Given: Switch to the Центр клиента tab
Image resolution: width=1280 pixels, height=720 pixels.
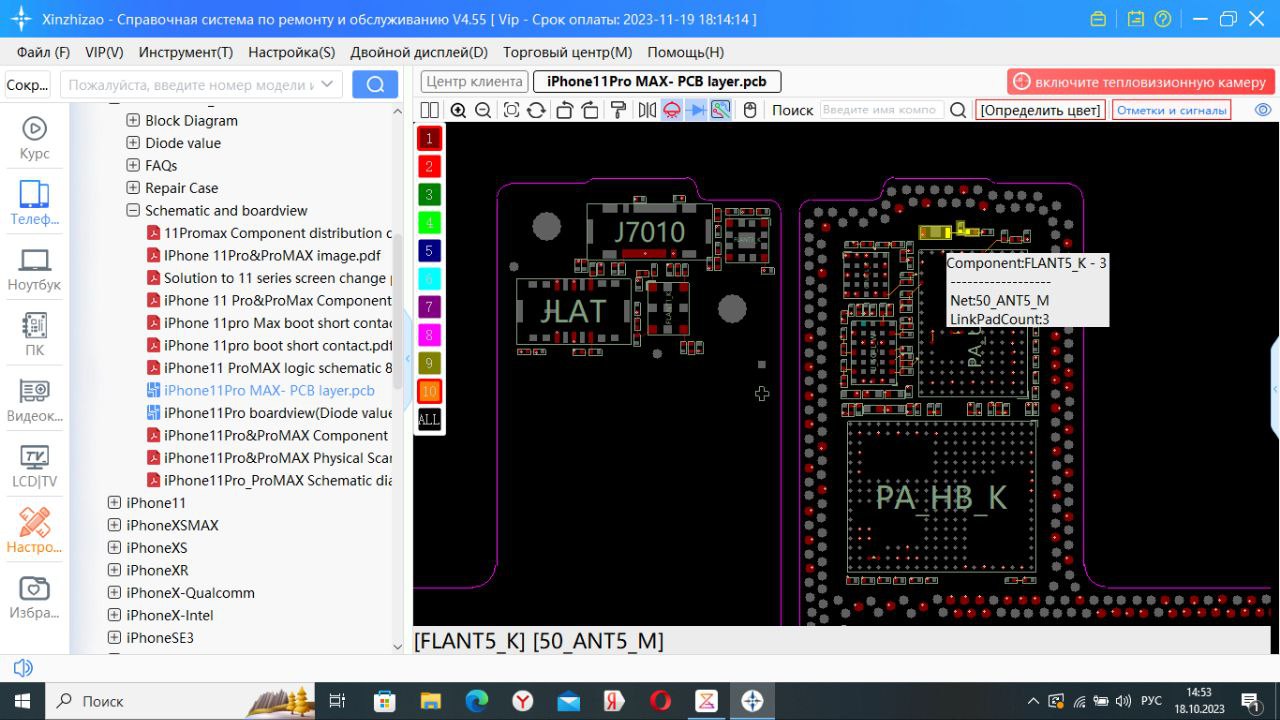Looking at the screenshot, I should coord(474,82).
